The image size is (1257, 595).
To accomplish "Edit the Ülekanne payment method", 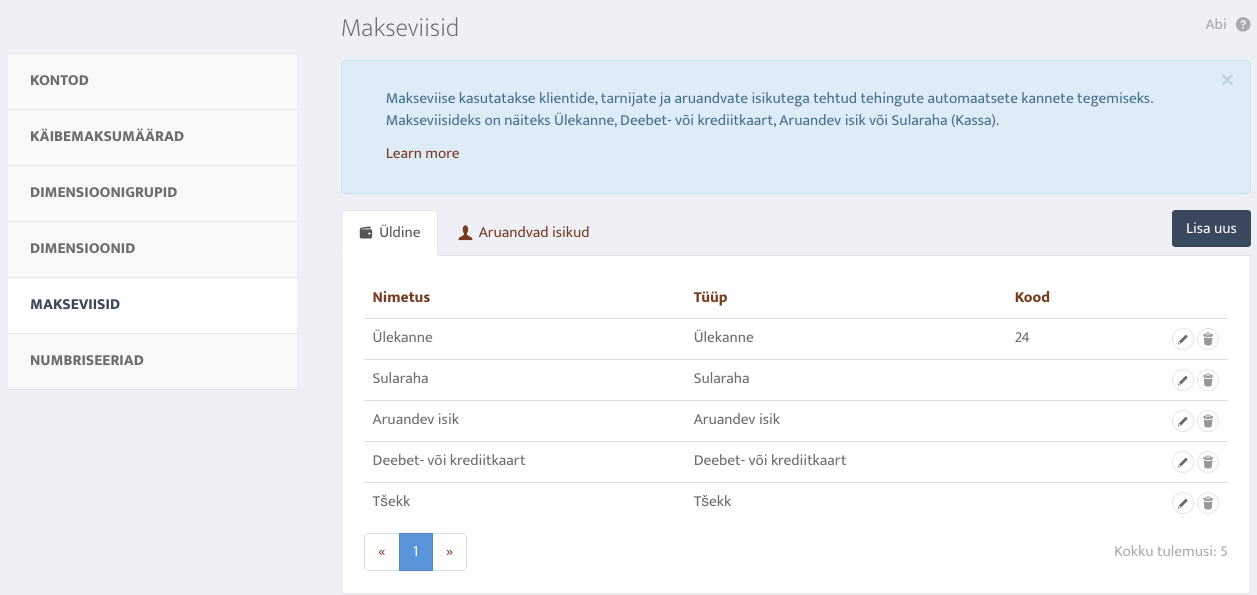I will tap(1182, 339).
